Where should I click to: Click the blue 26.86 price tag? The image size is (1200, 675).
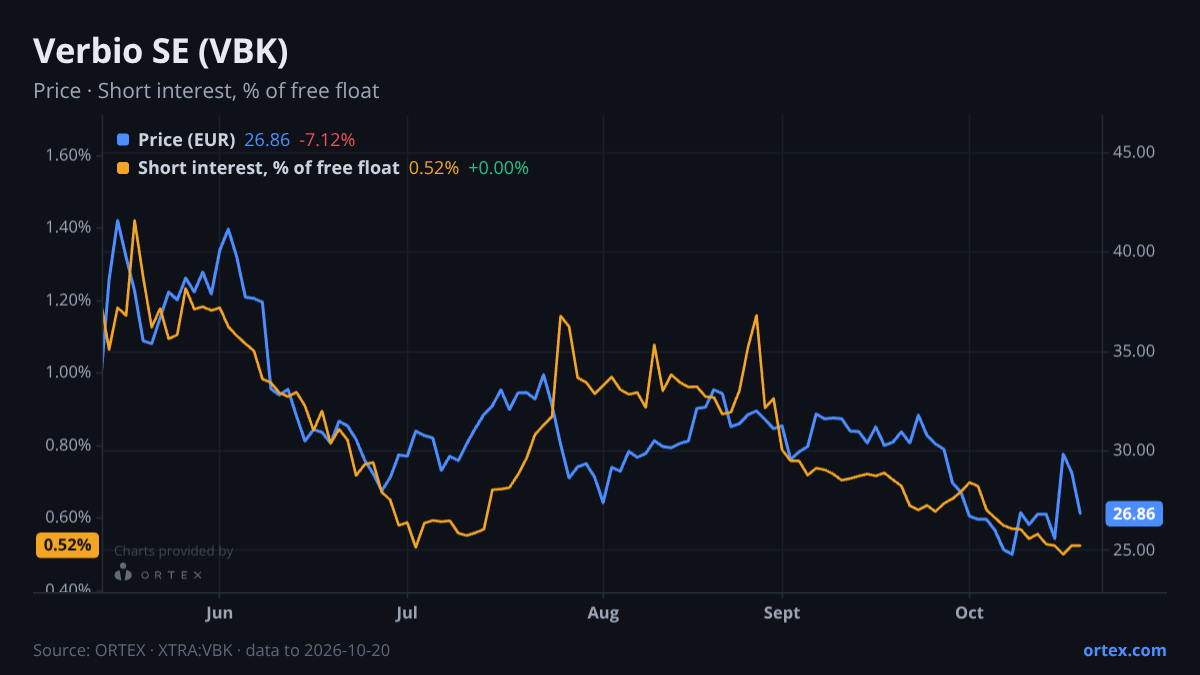tap(1134, 514)
